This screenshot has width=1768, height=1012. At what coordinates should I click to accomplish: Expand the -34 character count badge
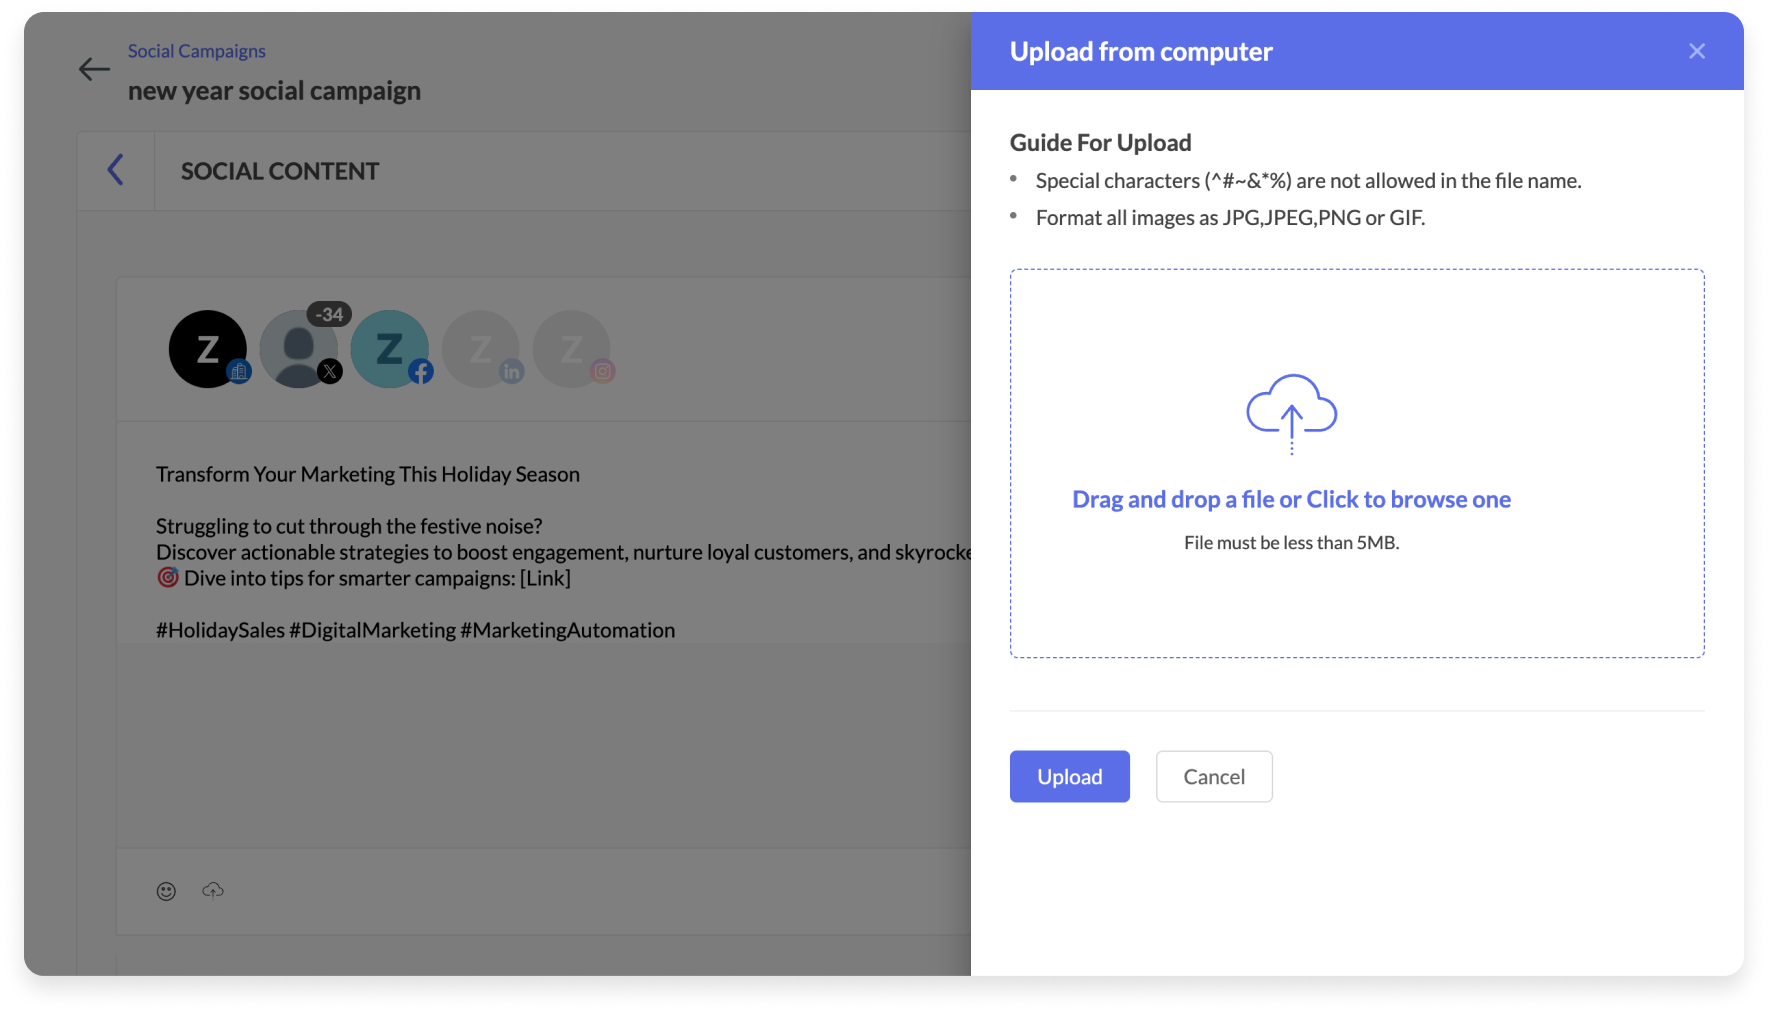330,314
